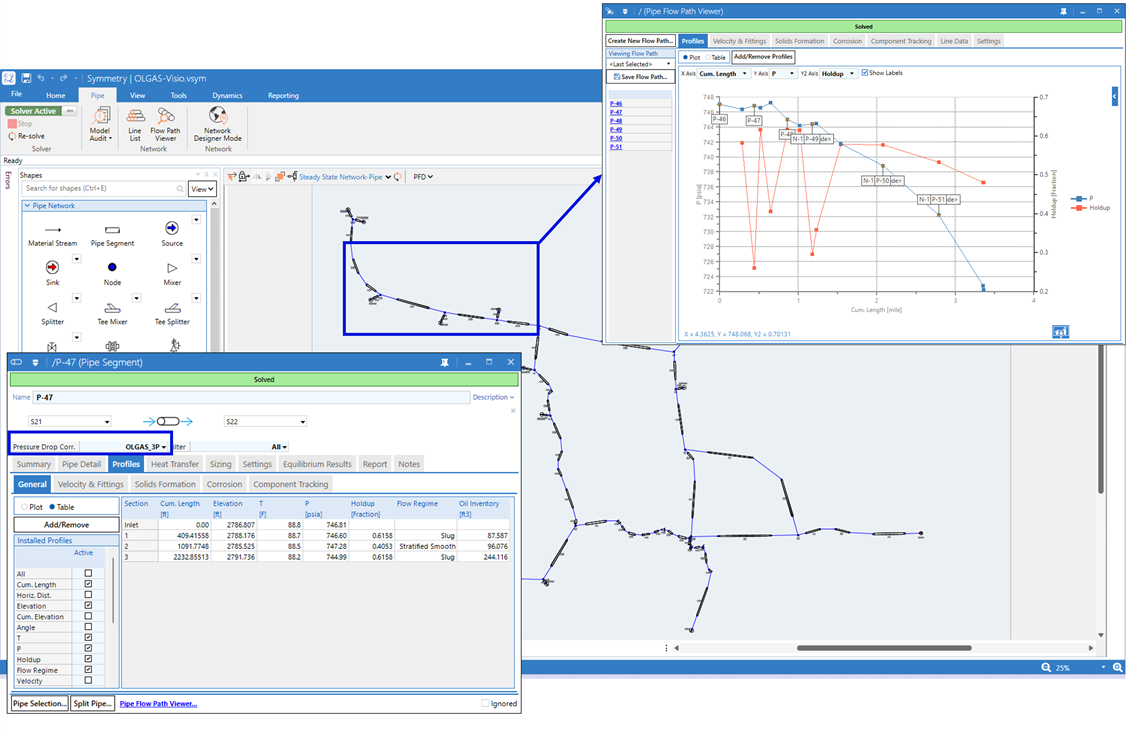Toggle the Show Labels checkbox
The width and height of the screenshot is (1130, 730).
coord(865,73)
